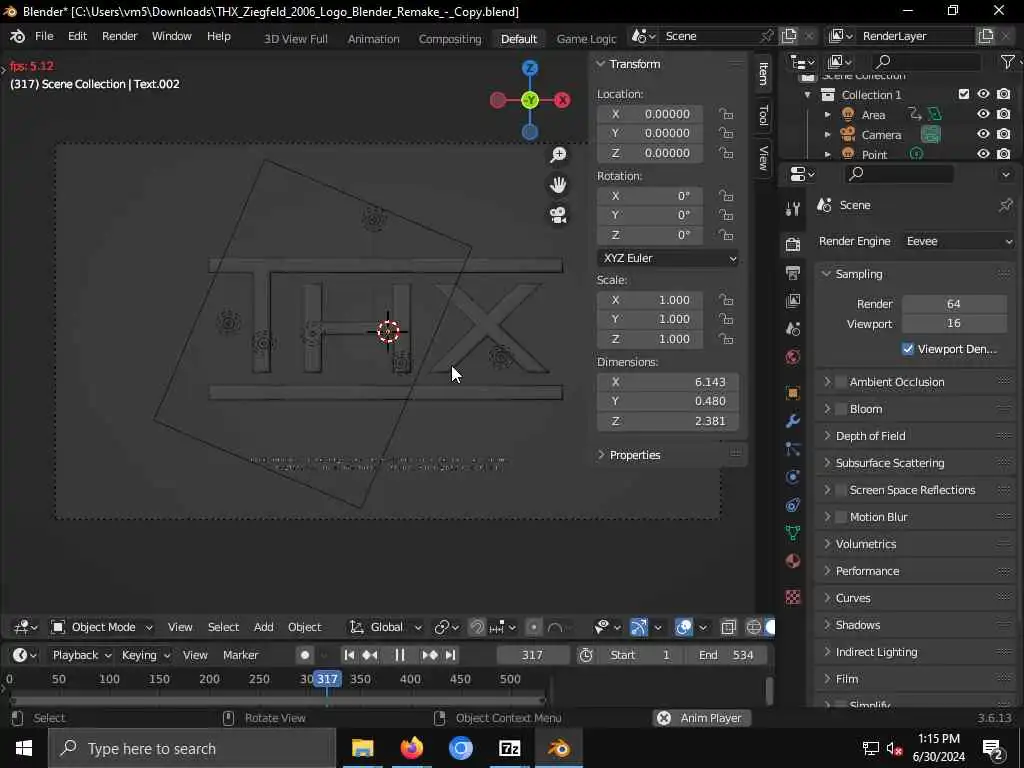Cancel the Anim Player in status bar

664,718
